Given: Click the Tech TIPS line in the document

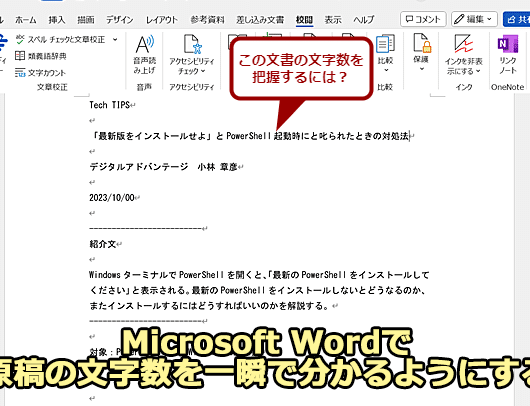Looking at the screenshot, I should [110, 105].
